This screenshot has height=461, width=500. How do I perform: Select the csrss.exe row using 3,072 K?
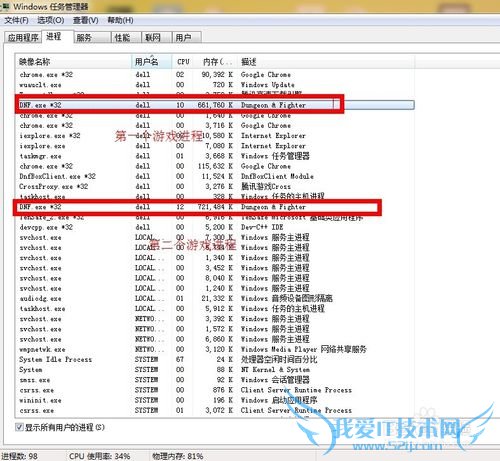pos(215,410)
